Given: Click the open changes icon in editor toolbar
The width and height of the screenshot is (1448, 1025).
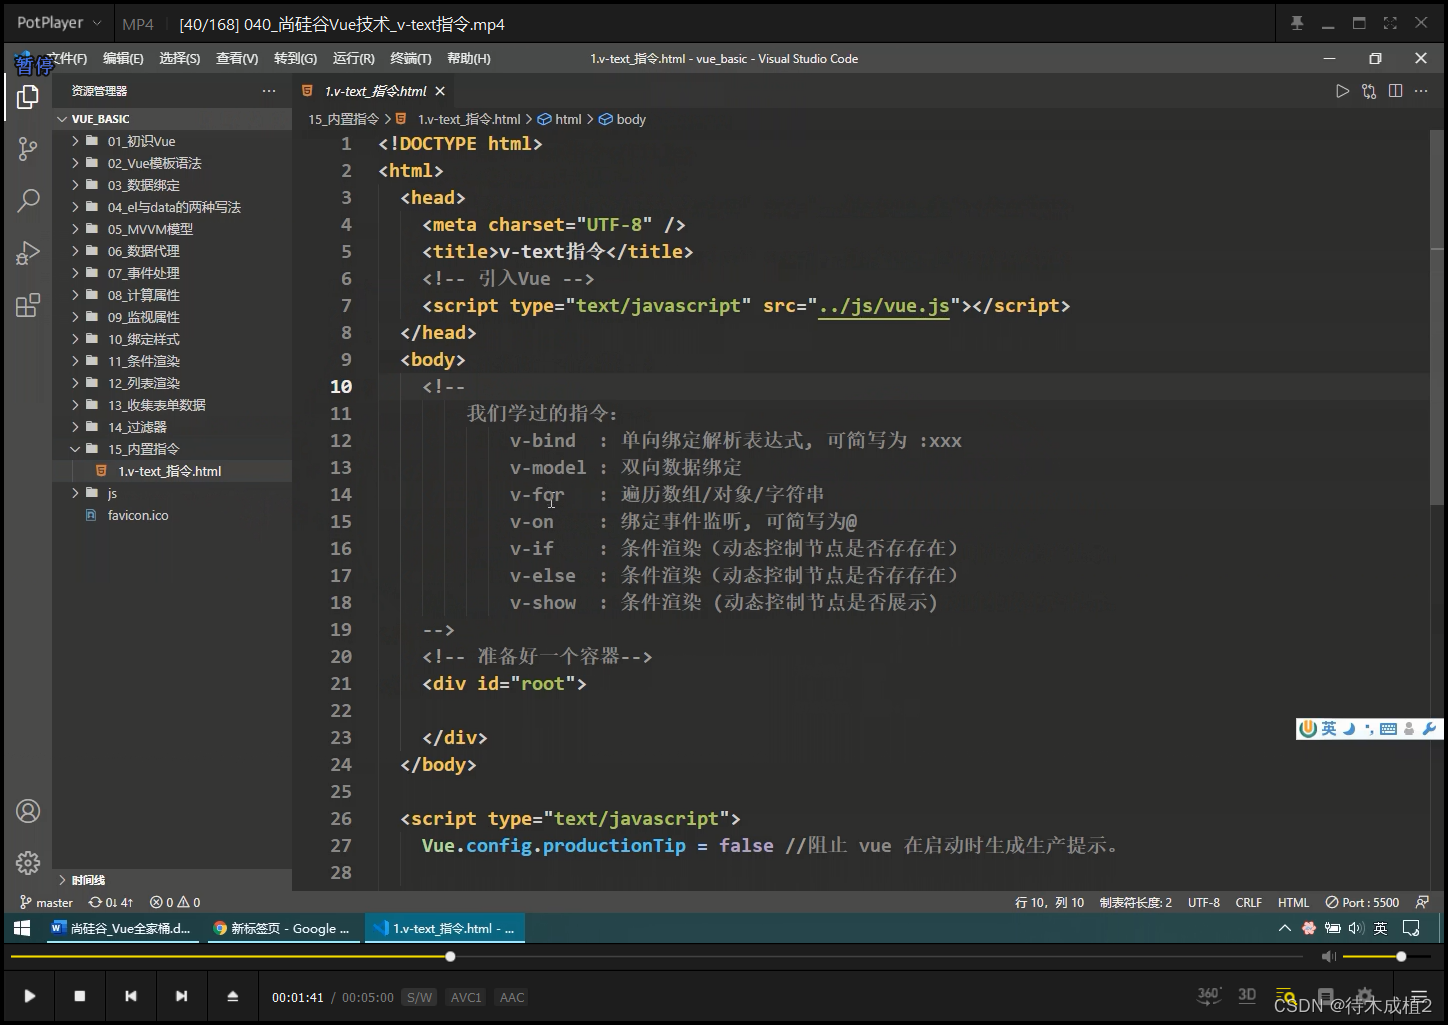Looking at the screenshot, I should [x=1369, y=91].
